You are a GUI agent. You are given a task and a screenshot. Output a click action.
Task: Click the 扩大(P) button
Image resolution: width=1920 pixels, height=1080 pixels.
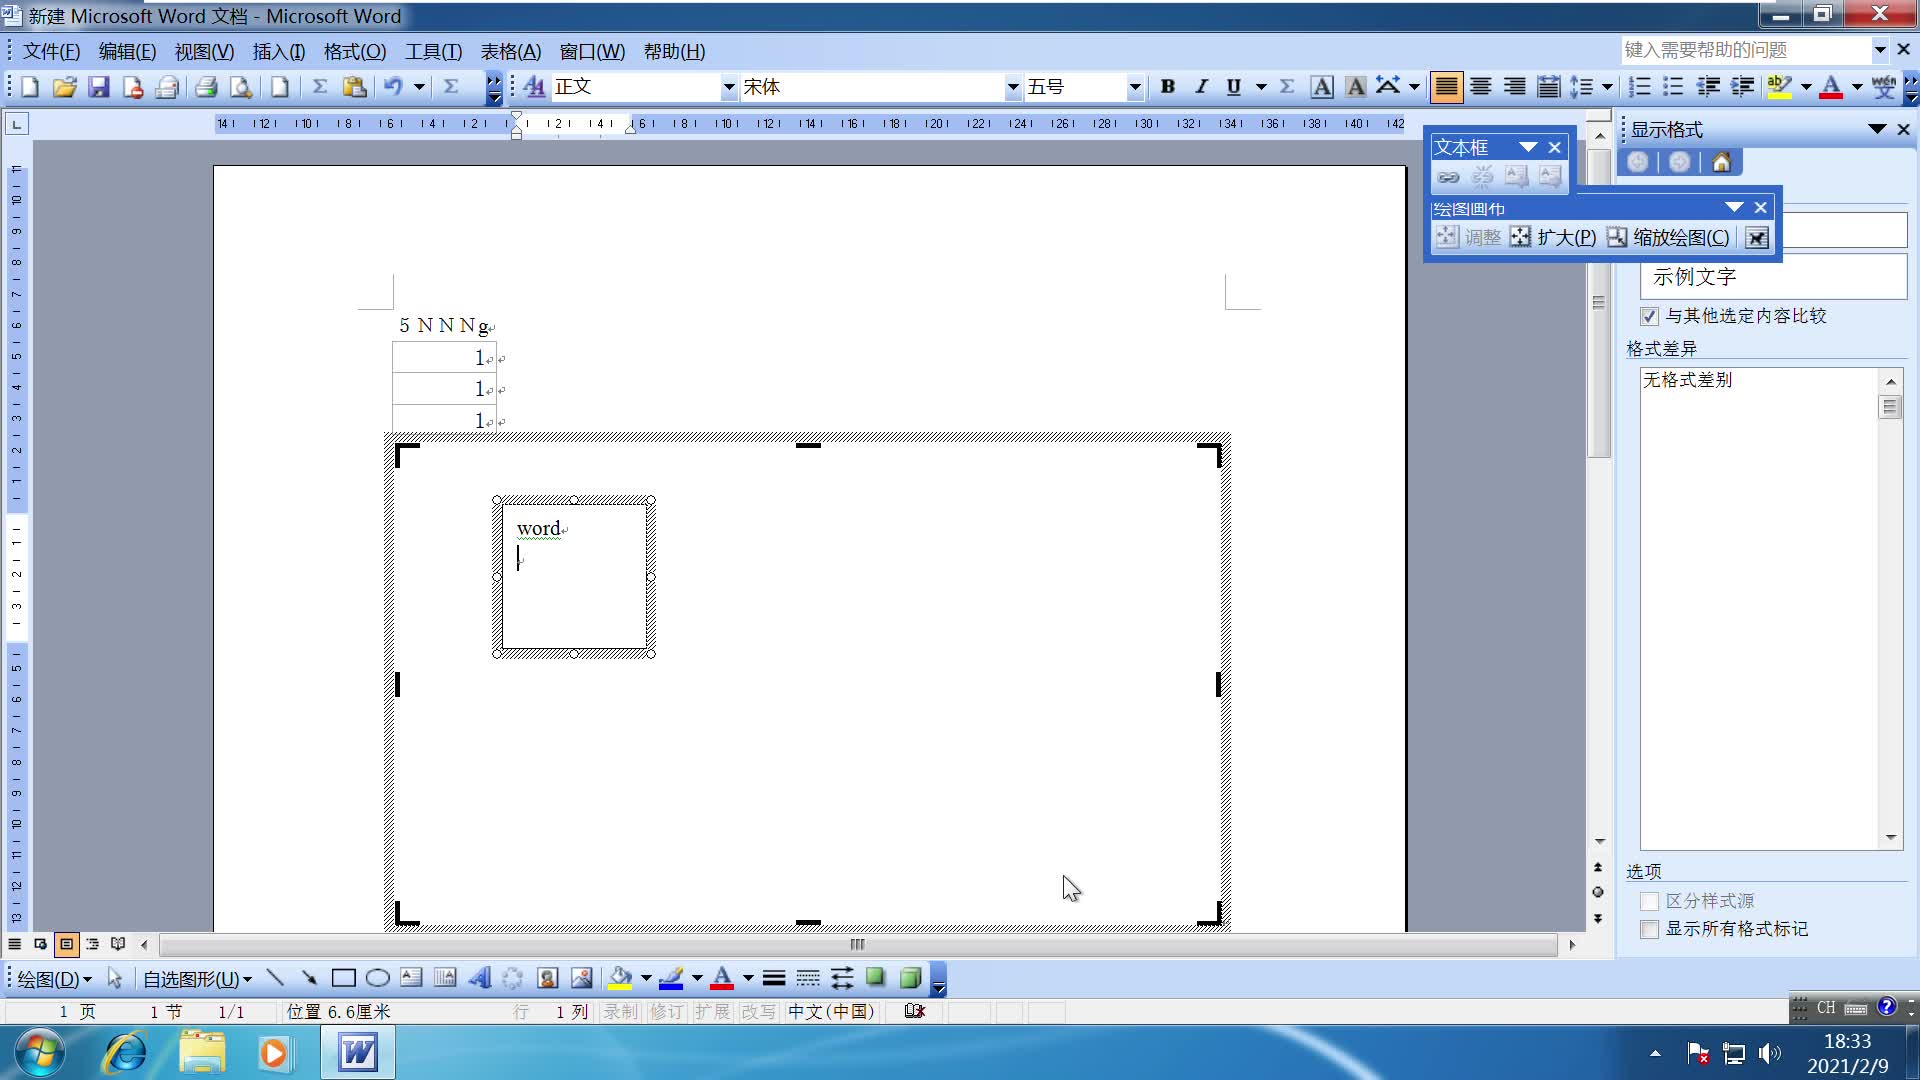[1553, 237]
